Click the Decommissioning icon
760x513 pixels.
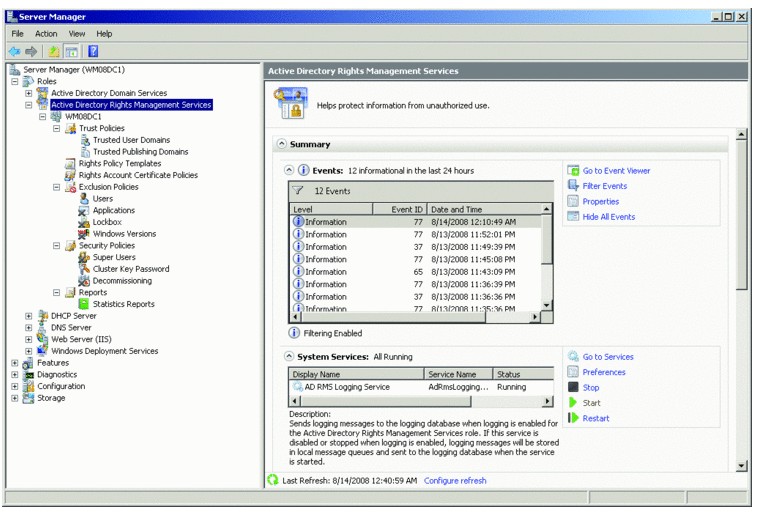pos(84,281)
